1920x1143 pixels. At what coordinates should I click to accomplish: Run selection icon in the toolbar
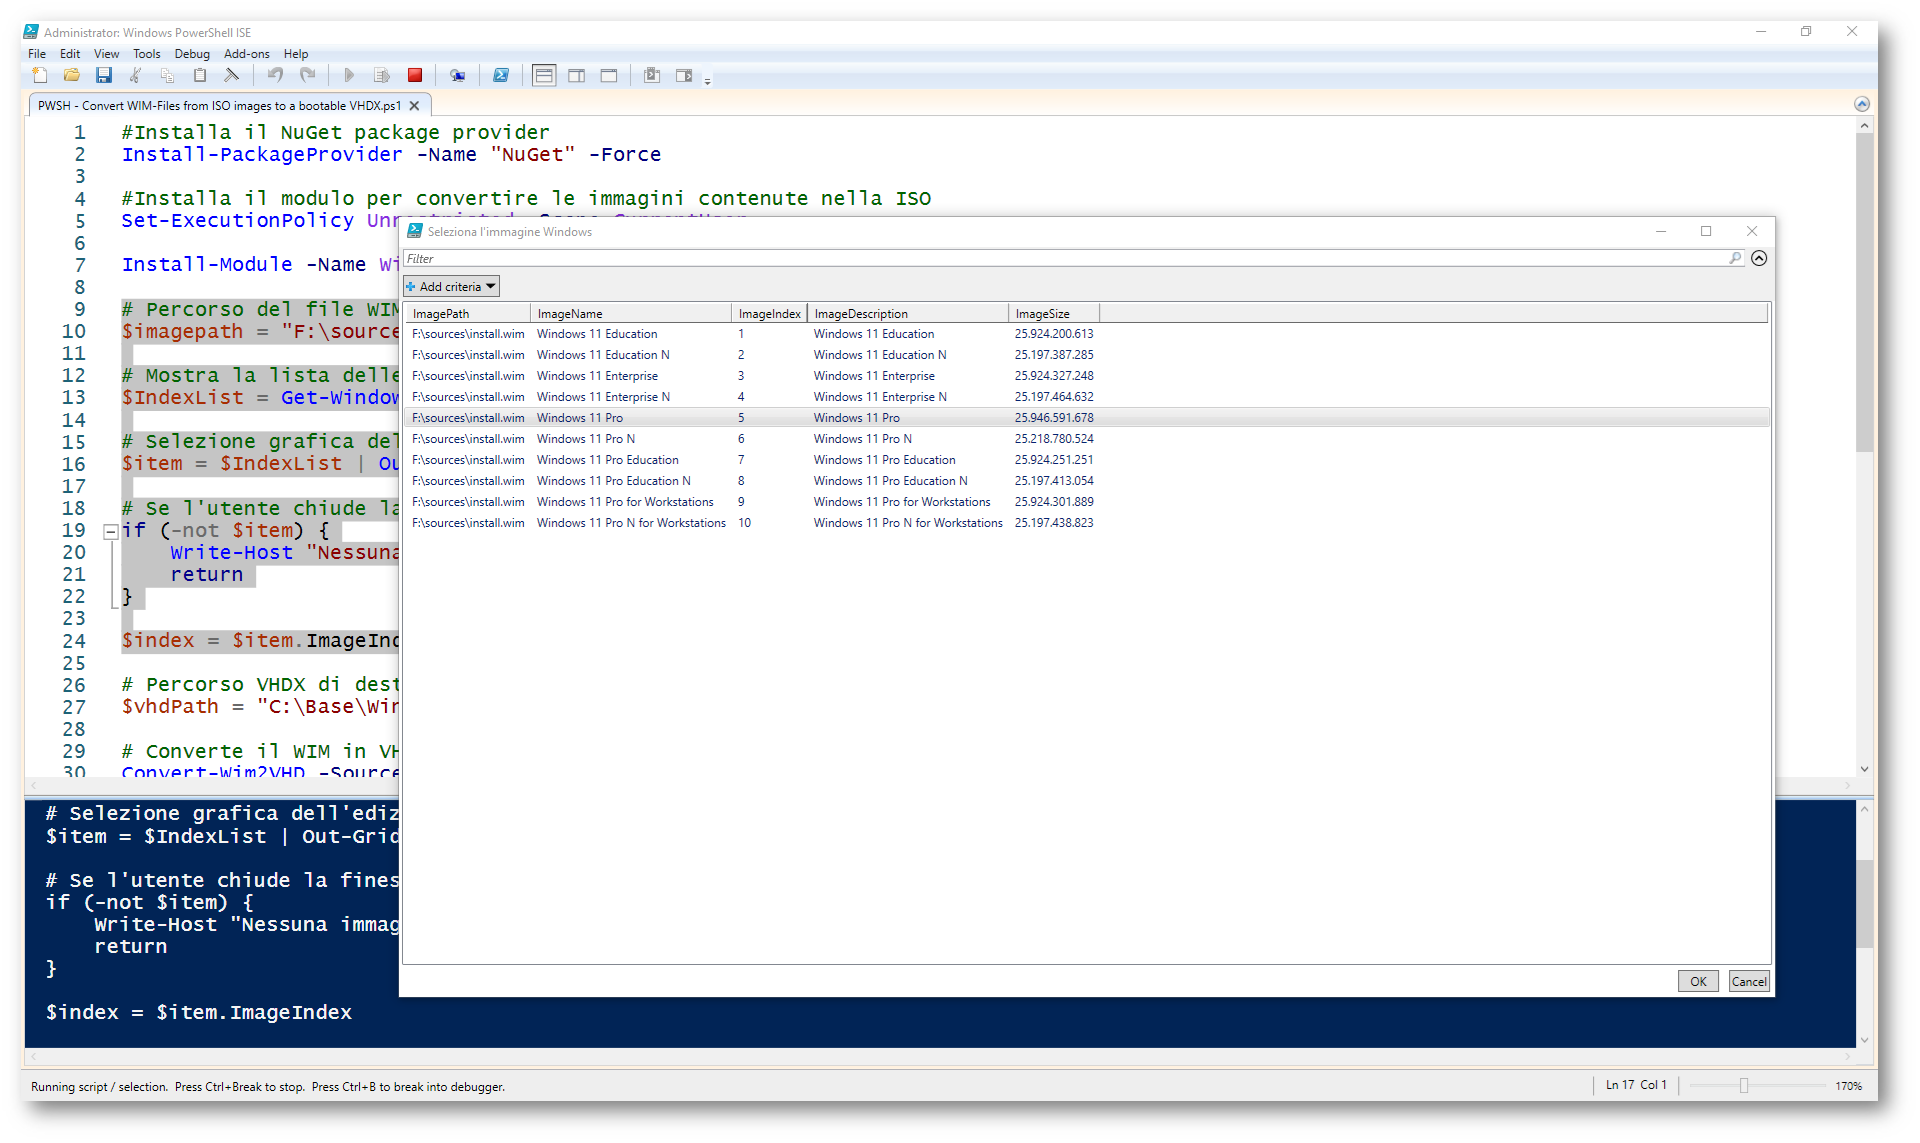pyautogui.click(x=382, y=75)
